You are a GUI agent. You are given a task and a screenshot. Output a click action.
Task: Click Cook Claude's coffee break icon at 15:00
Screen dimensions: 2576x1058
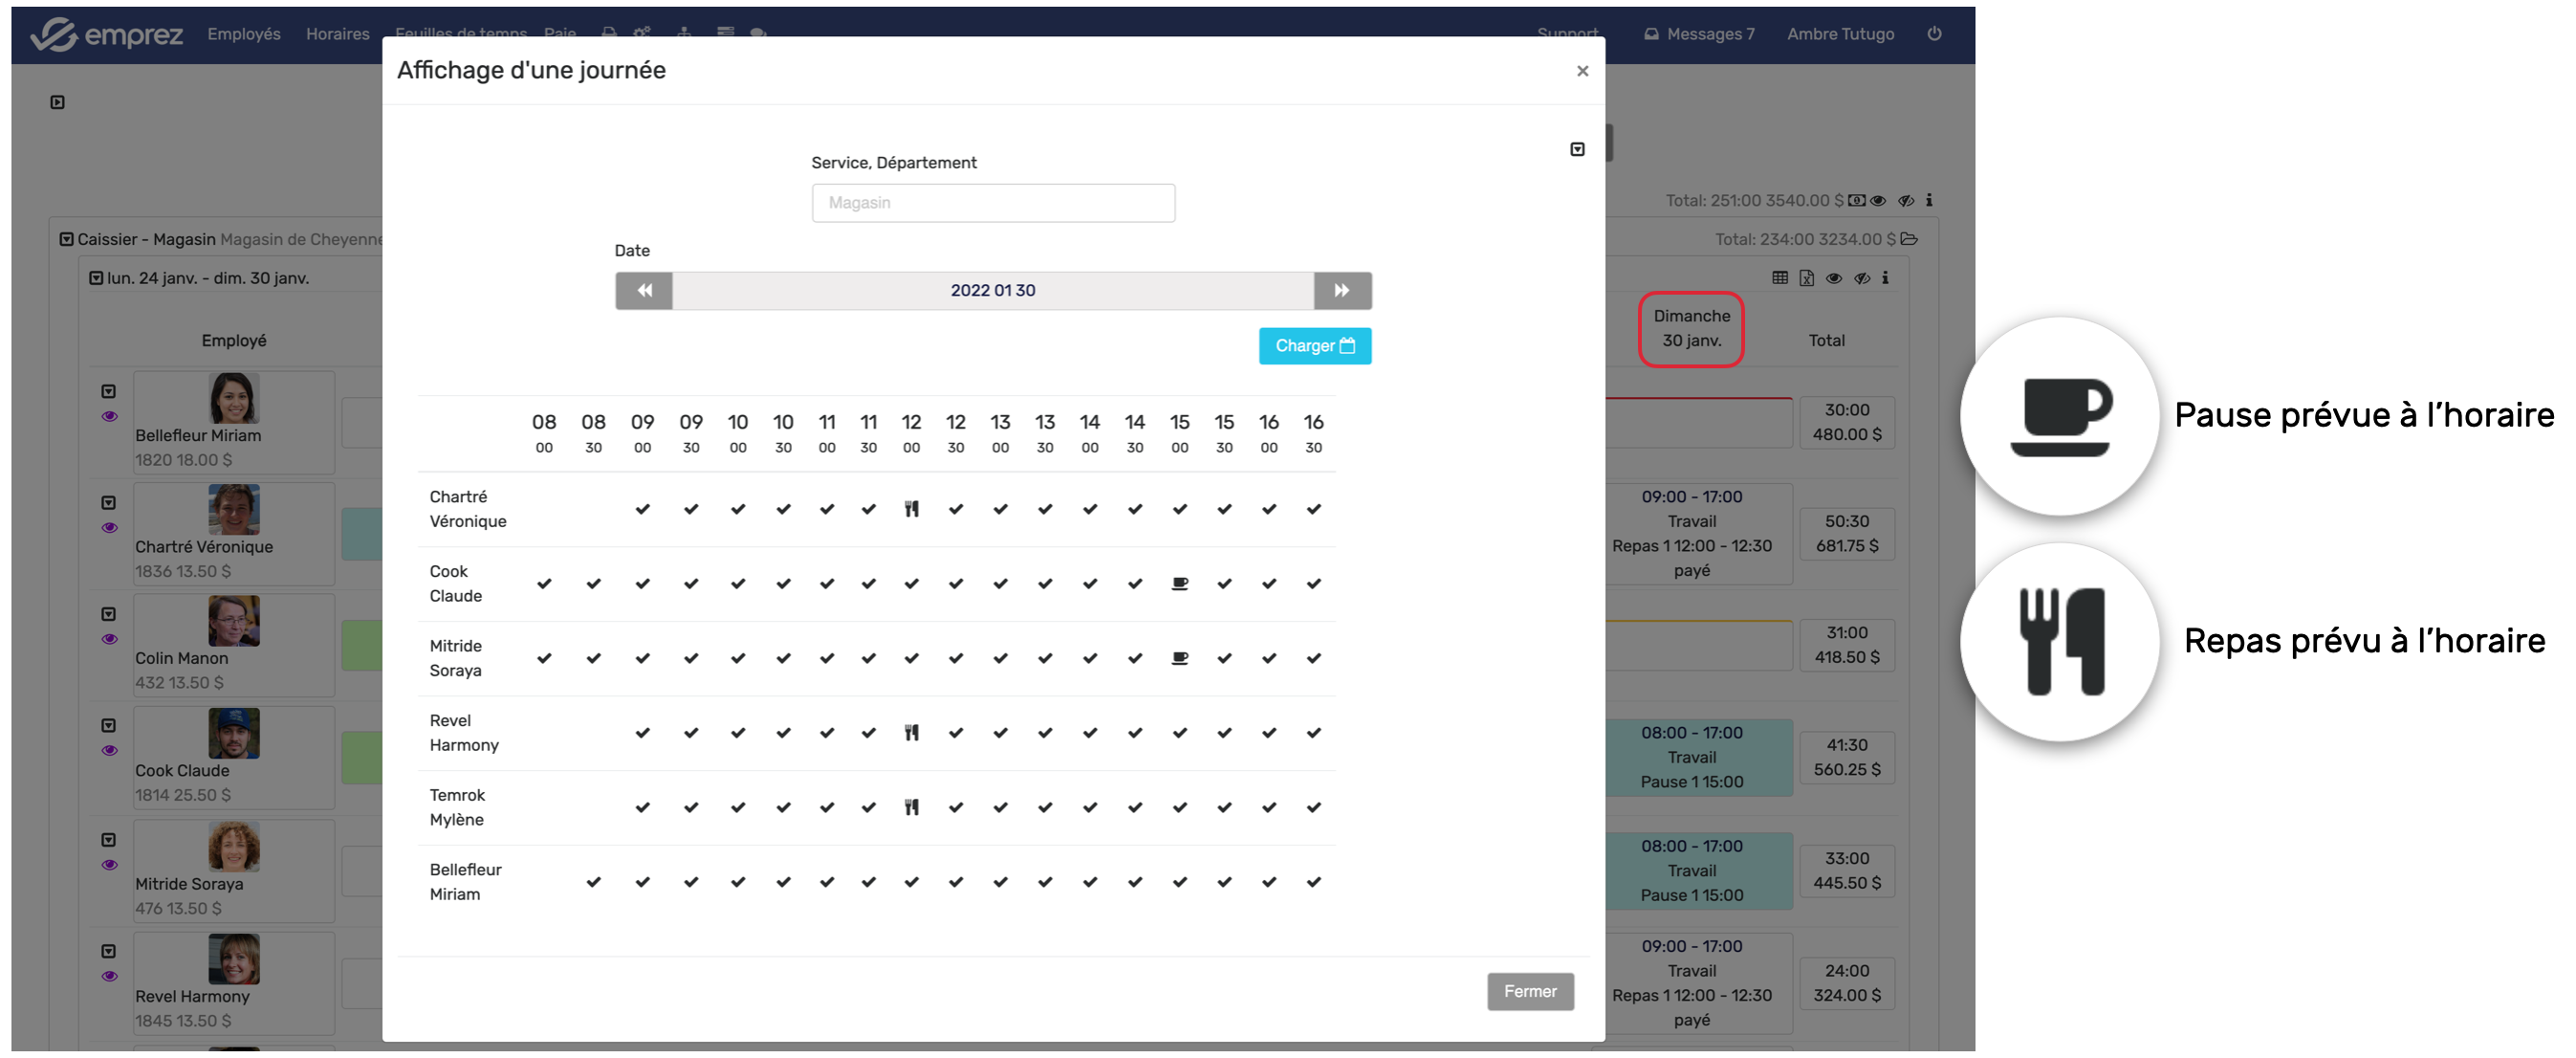tap(1179, 583)
